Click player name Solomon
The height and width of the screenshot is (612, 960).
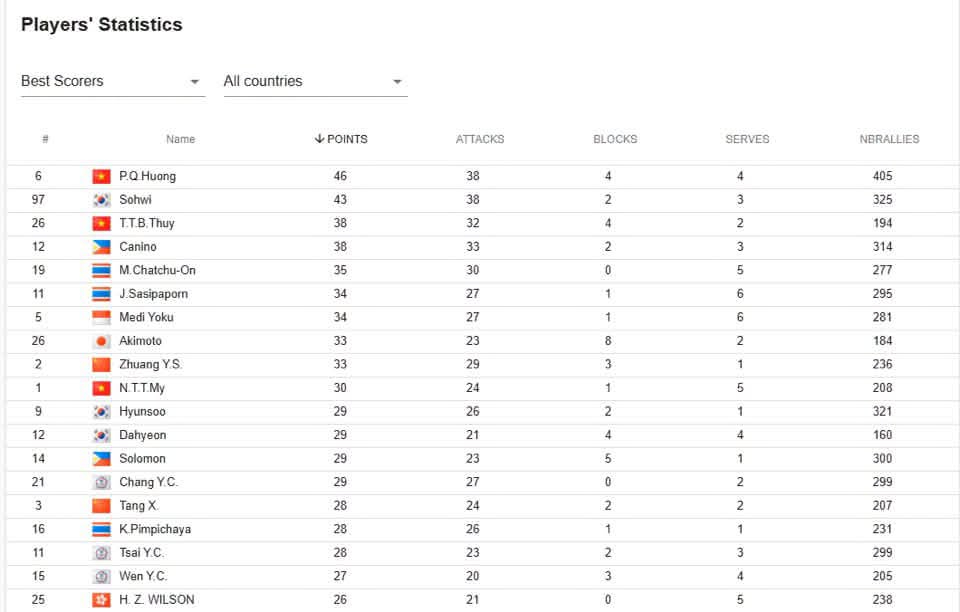[x=142, y=458]
